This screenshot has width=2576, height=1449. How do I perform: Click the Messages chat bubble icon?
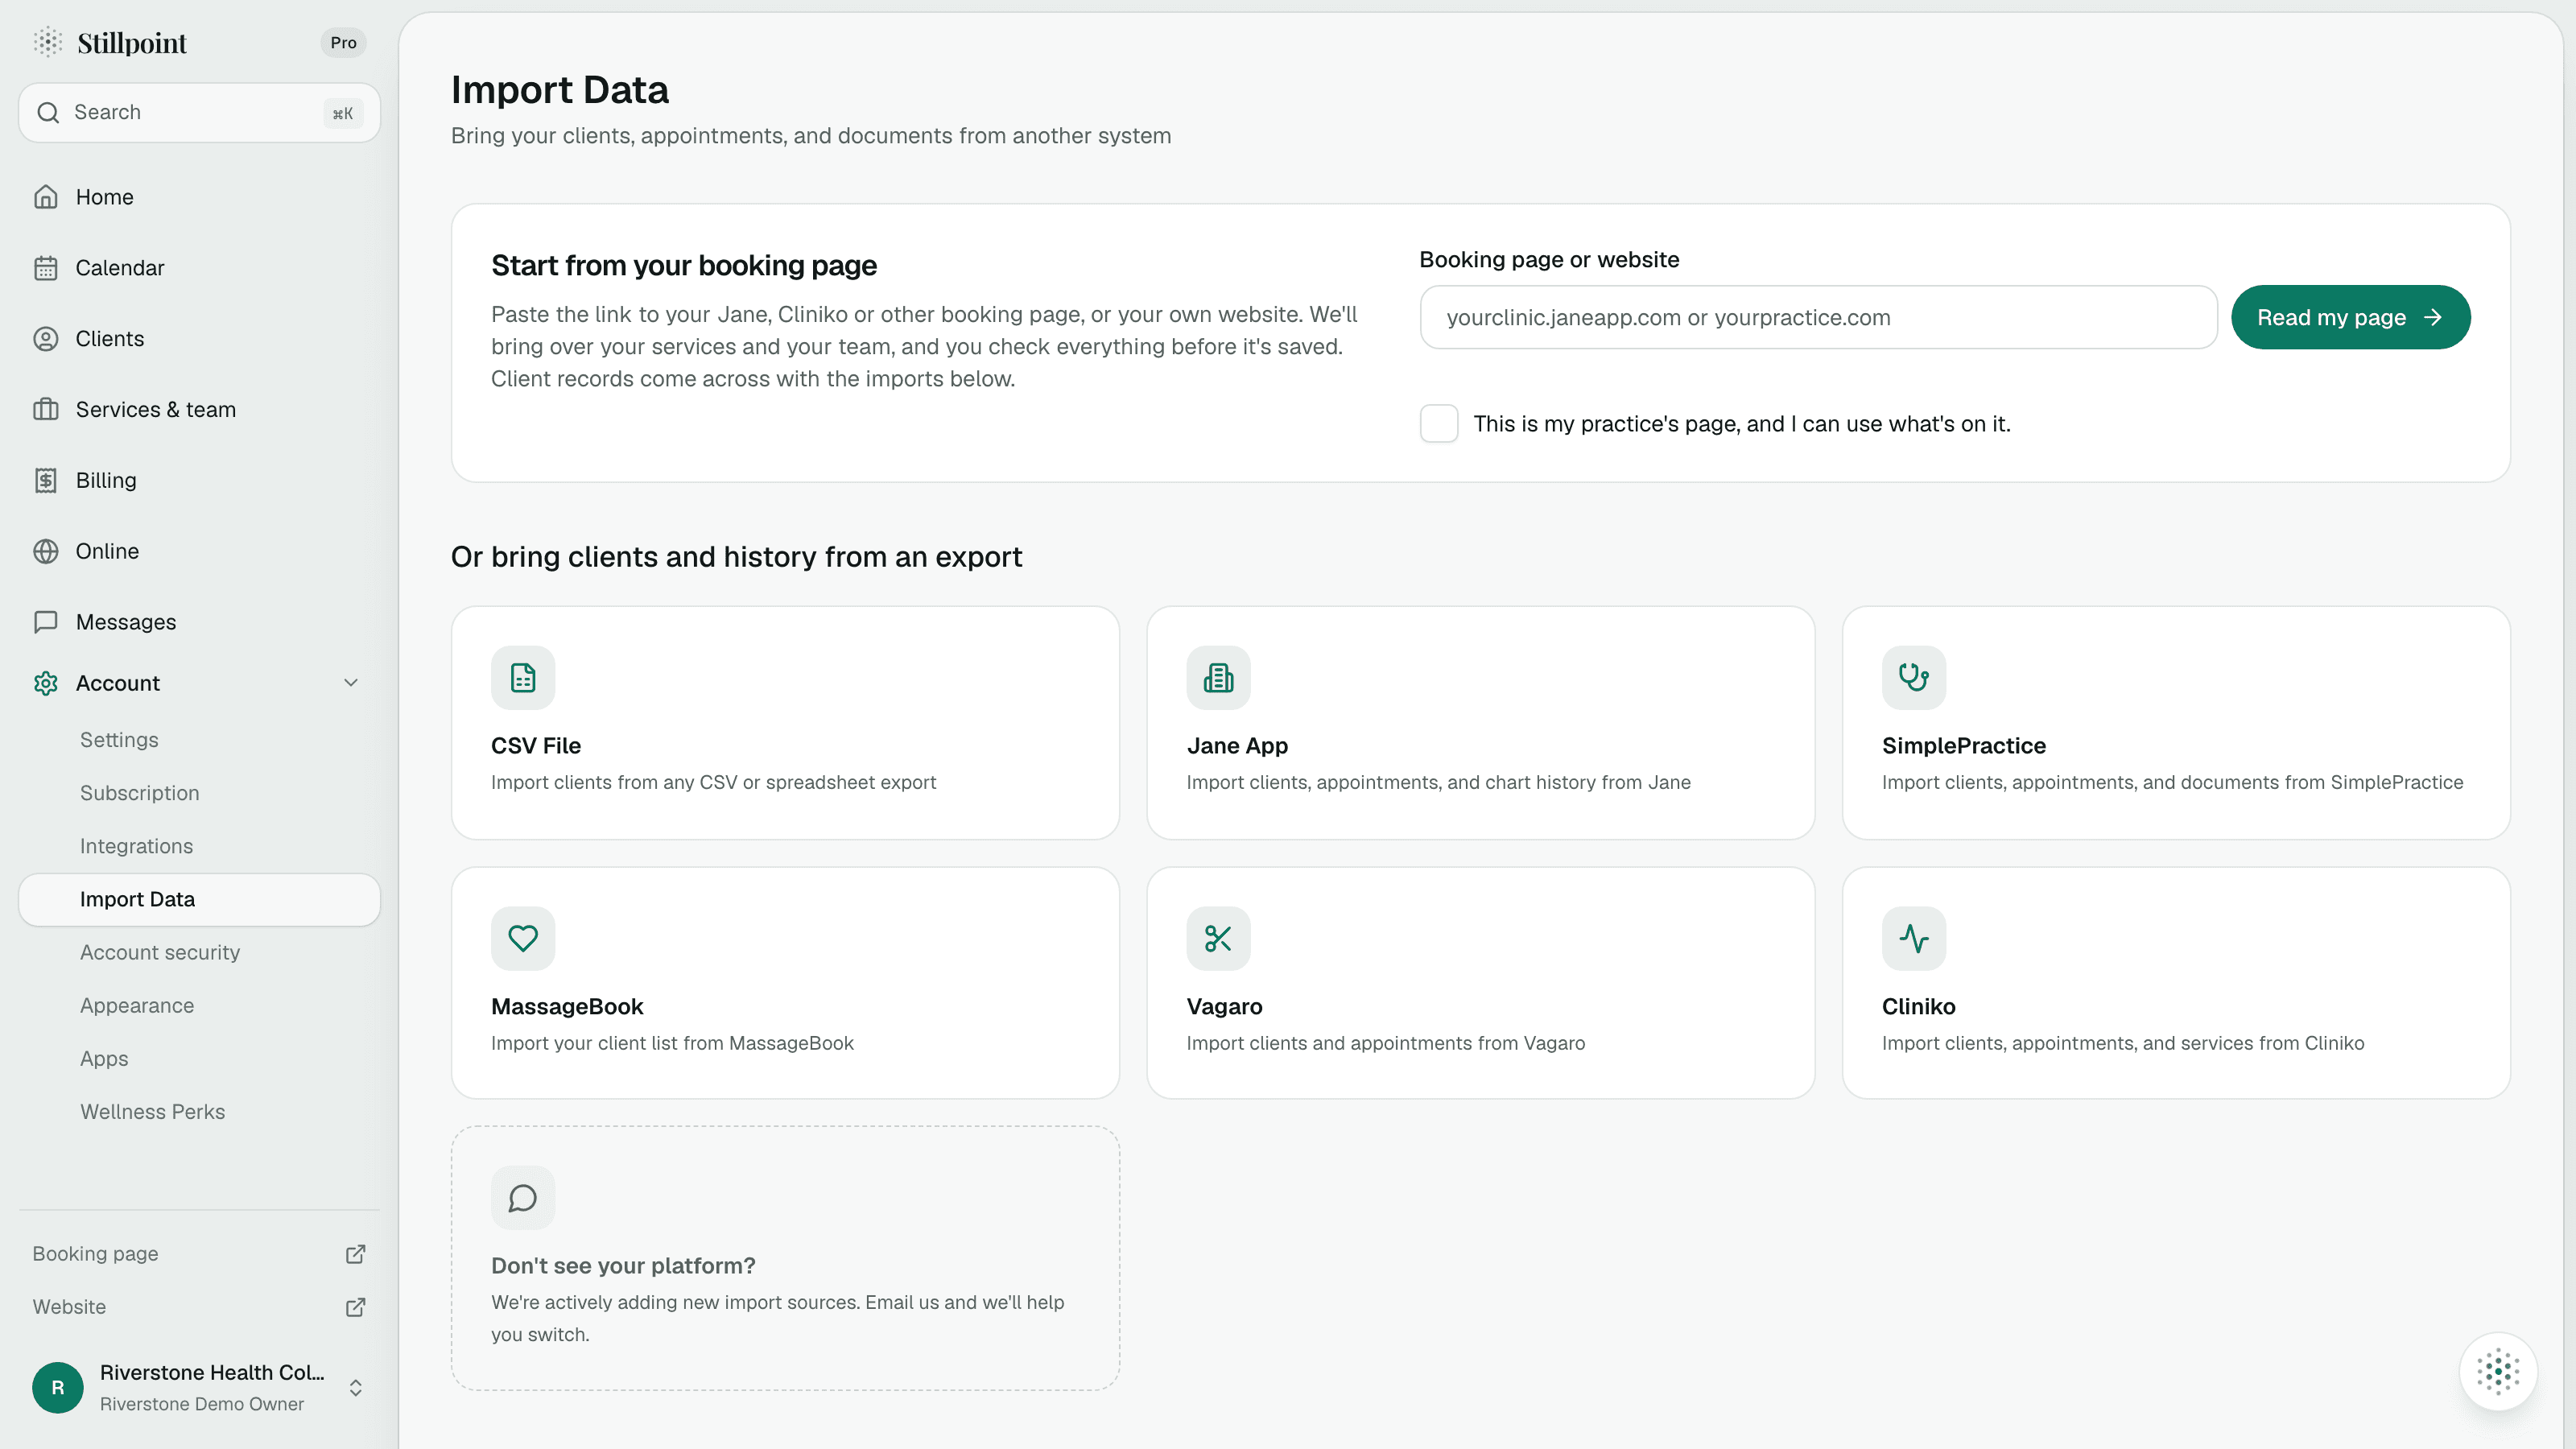pos(46,622)
